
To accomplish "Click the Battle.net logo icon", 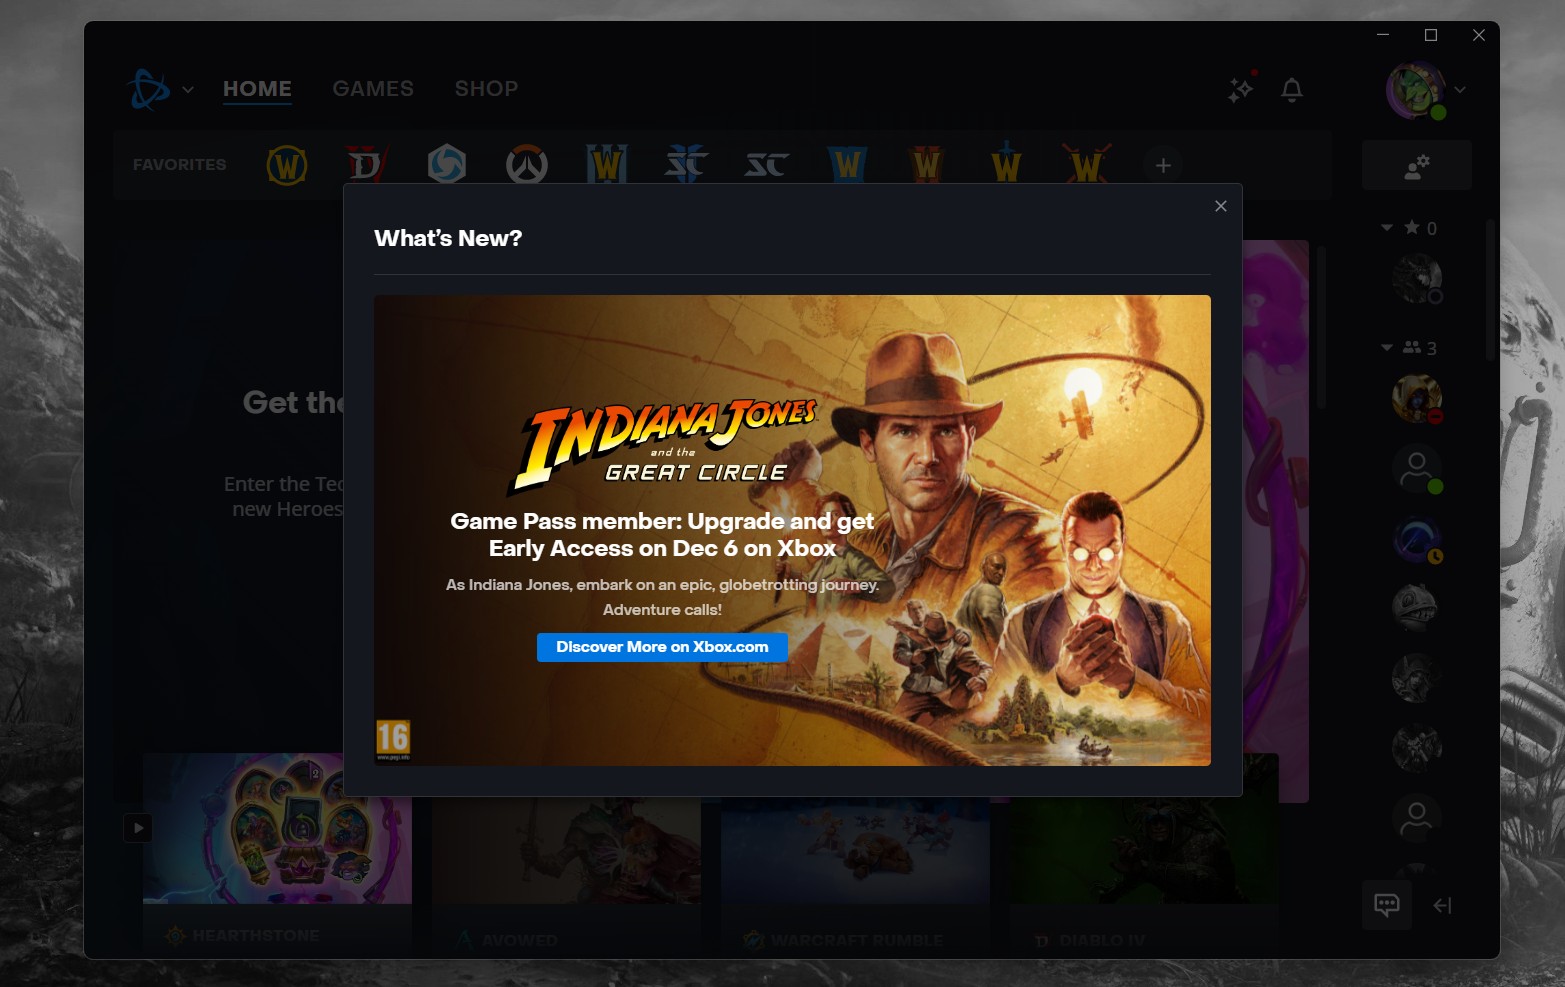I will click(150, 89).
